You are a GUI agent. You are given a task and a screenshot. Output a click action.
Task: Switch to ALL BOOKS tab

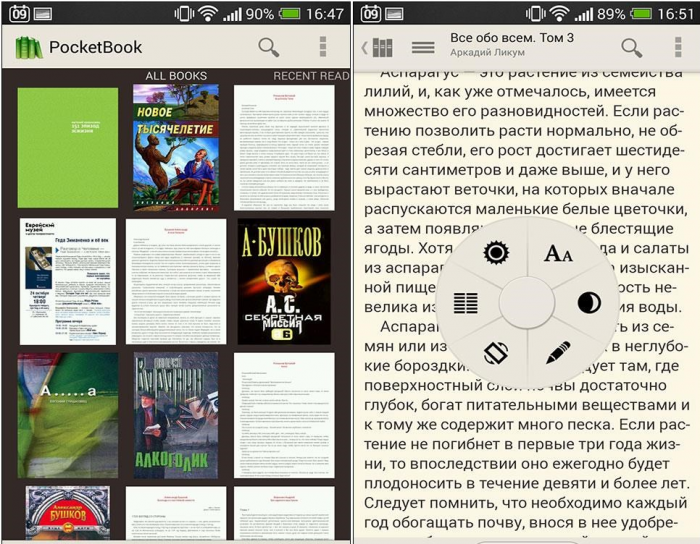[176, 76]
